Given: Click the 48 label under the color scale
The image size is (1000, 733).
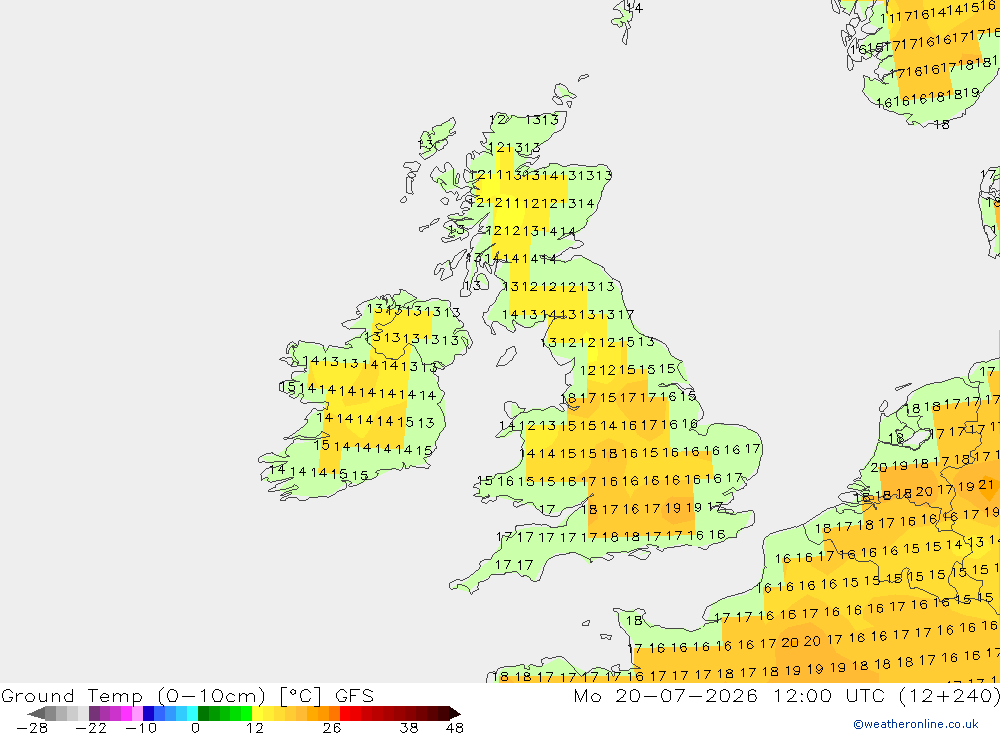Looking at the screenshot, I should click(455, 727).
